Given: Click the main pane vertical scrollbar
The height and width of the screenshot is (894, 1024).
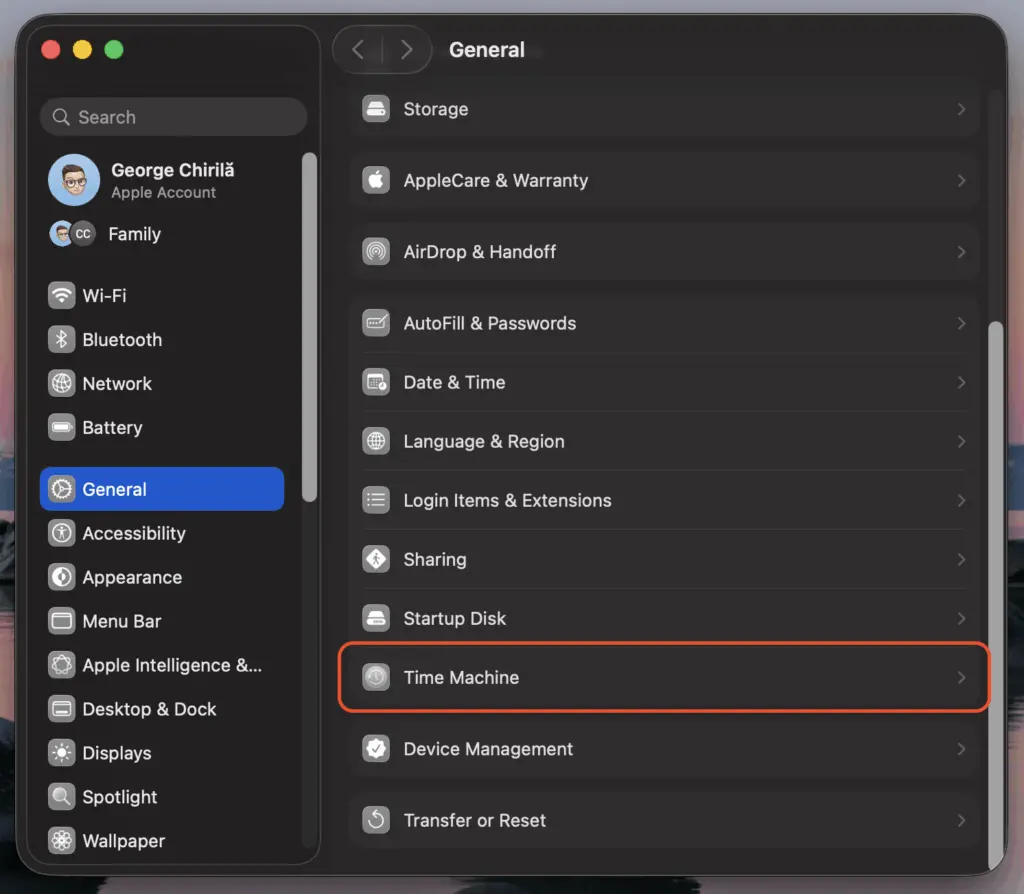Looking at the screenshot, I should click(995, 590).
